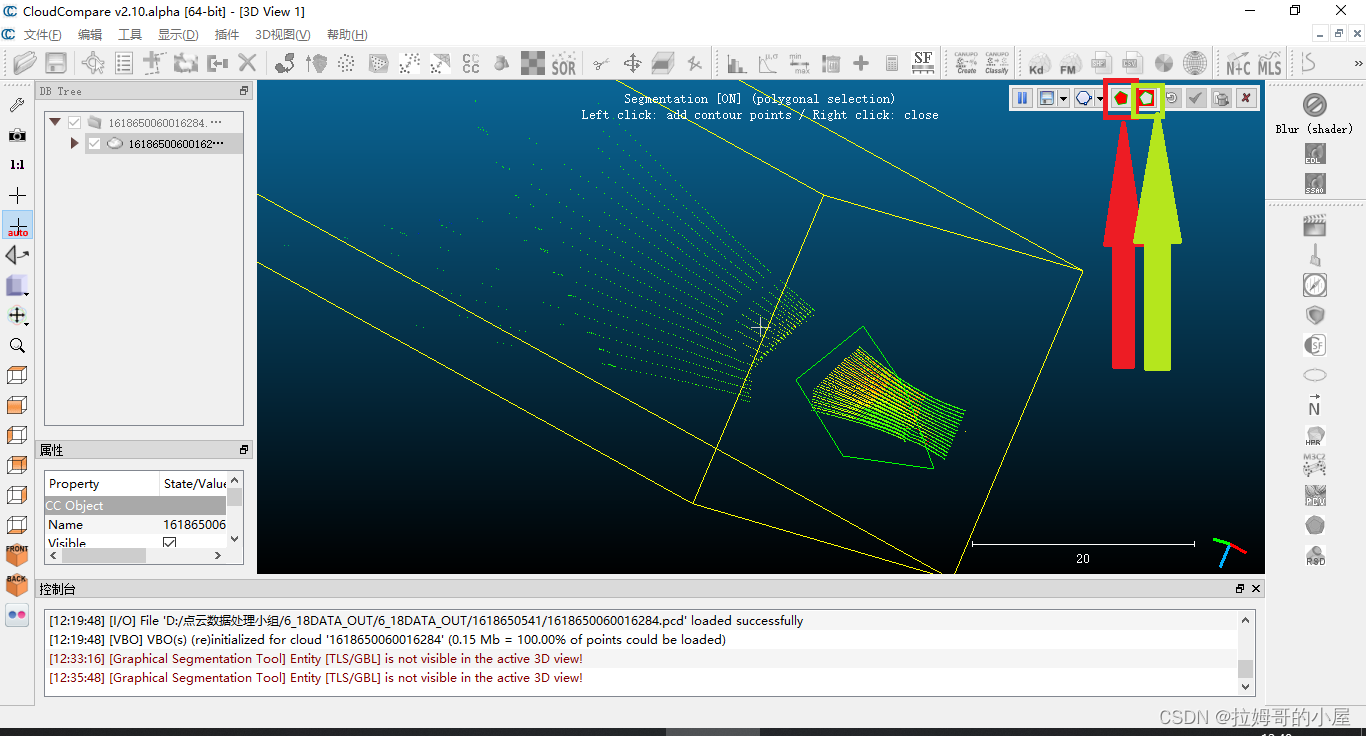Click the Save floppy disk icon
Screen dimensions: 1366x736
(x=56, y=63)
